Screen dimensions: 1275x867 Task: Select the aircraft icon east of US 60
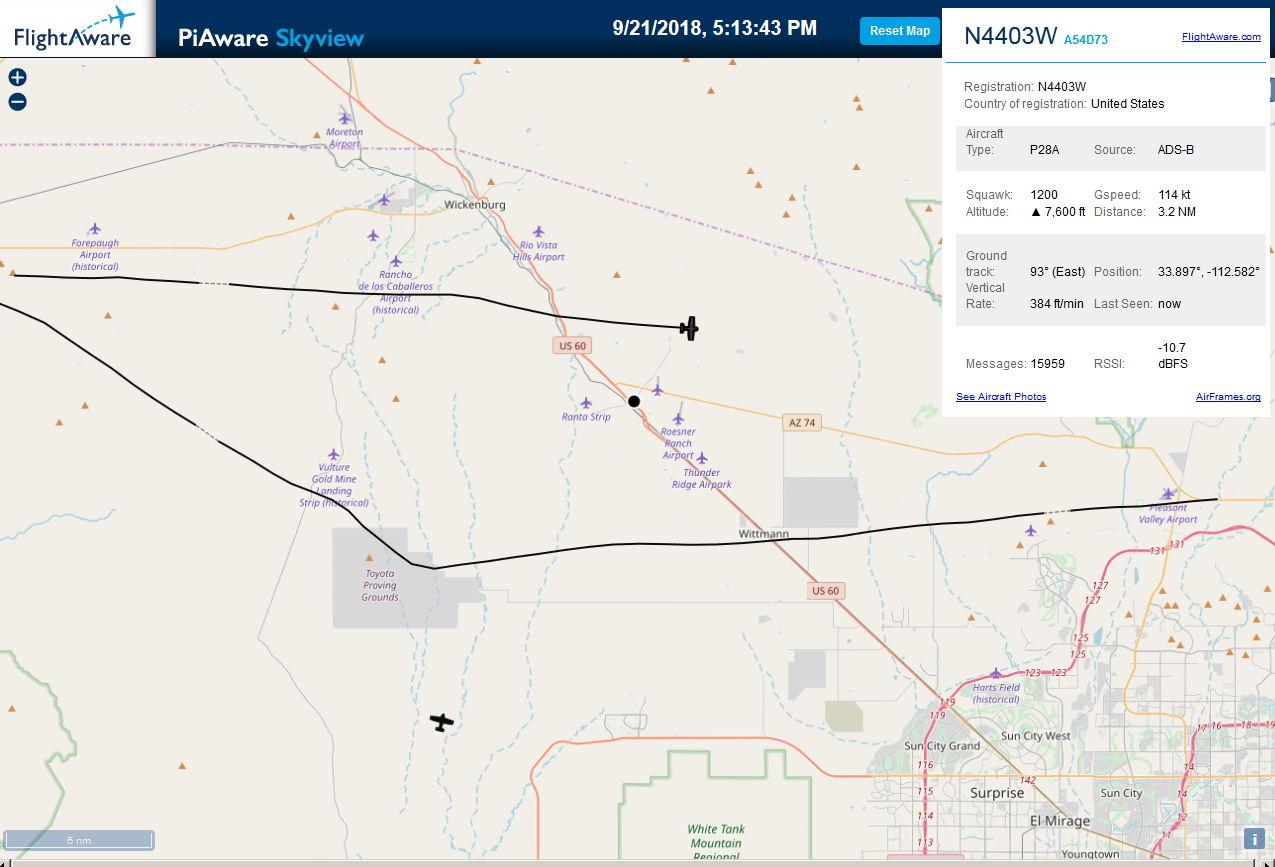(689, 327)
